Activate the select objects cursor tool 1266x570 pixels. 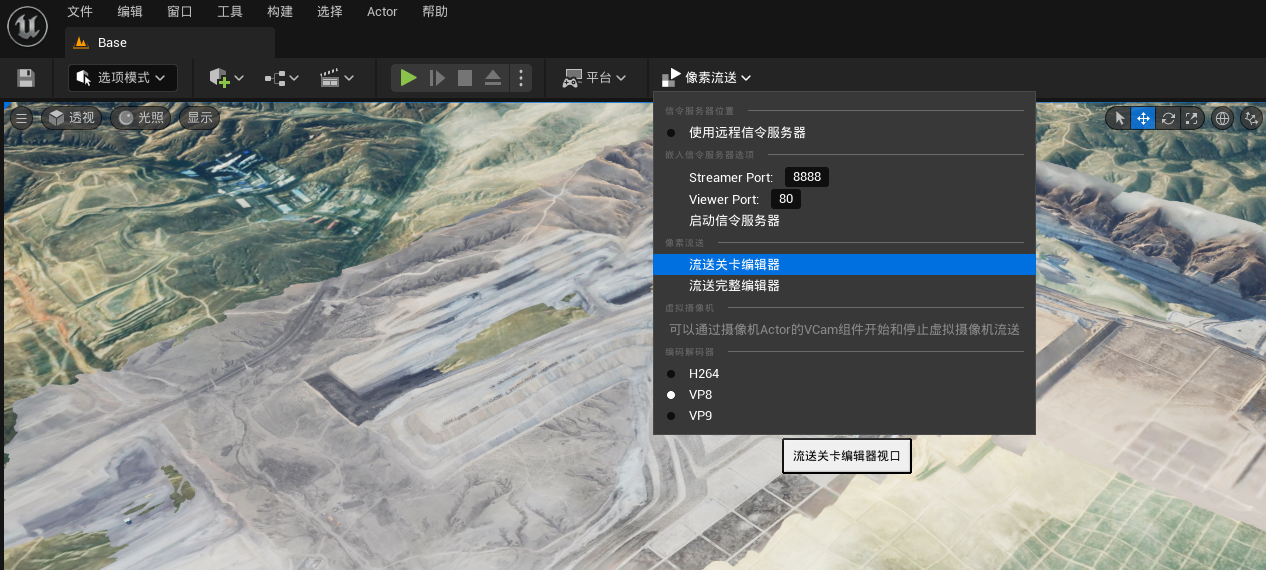[1119, 118]
